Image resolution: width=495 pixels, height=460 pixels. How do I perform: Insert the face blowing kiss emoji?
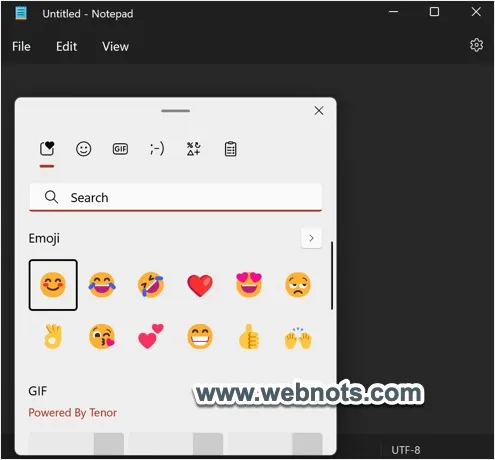click(x=102, y=337)
